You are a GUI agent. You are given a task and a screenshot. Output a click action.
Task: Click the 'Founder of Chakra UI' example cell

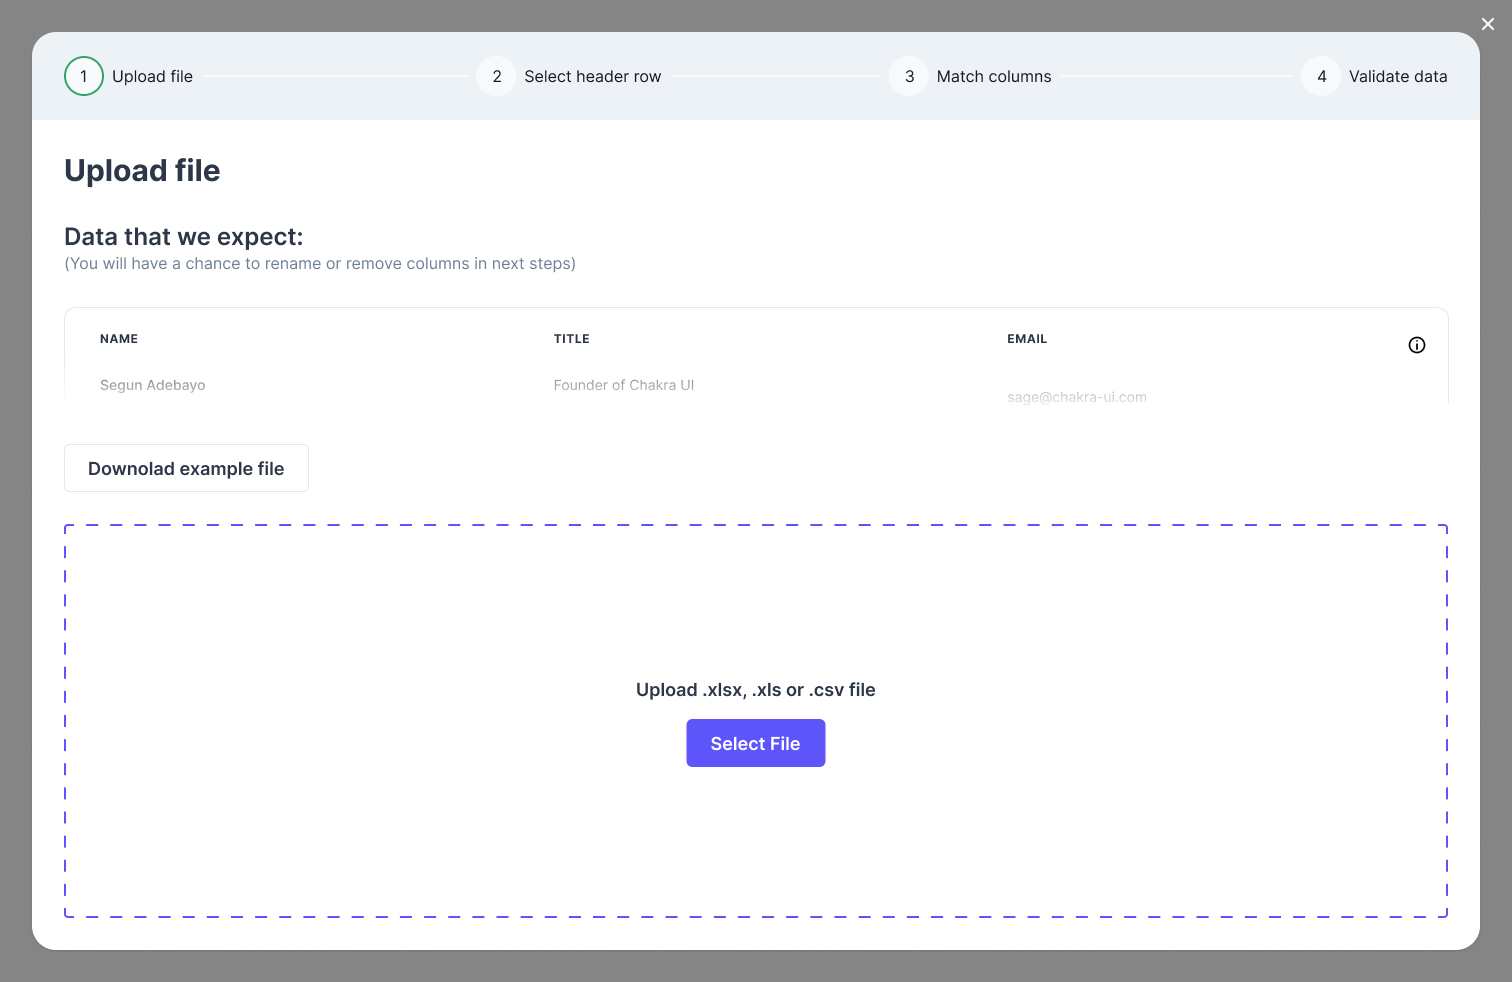point(624,385)
